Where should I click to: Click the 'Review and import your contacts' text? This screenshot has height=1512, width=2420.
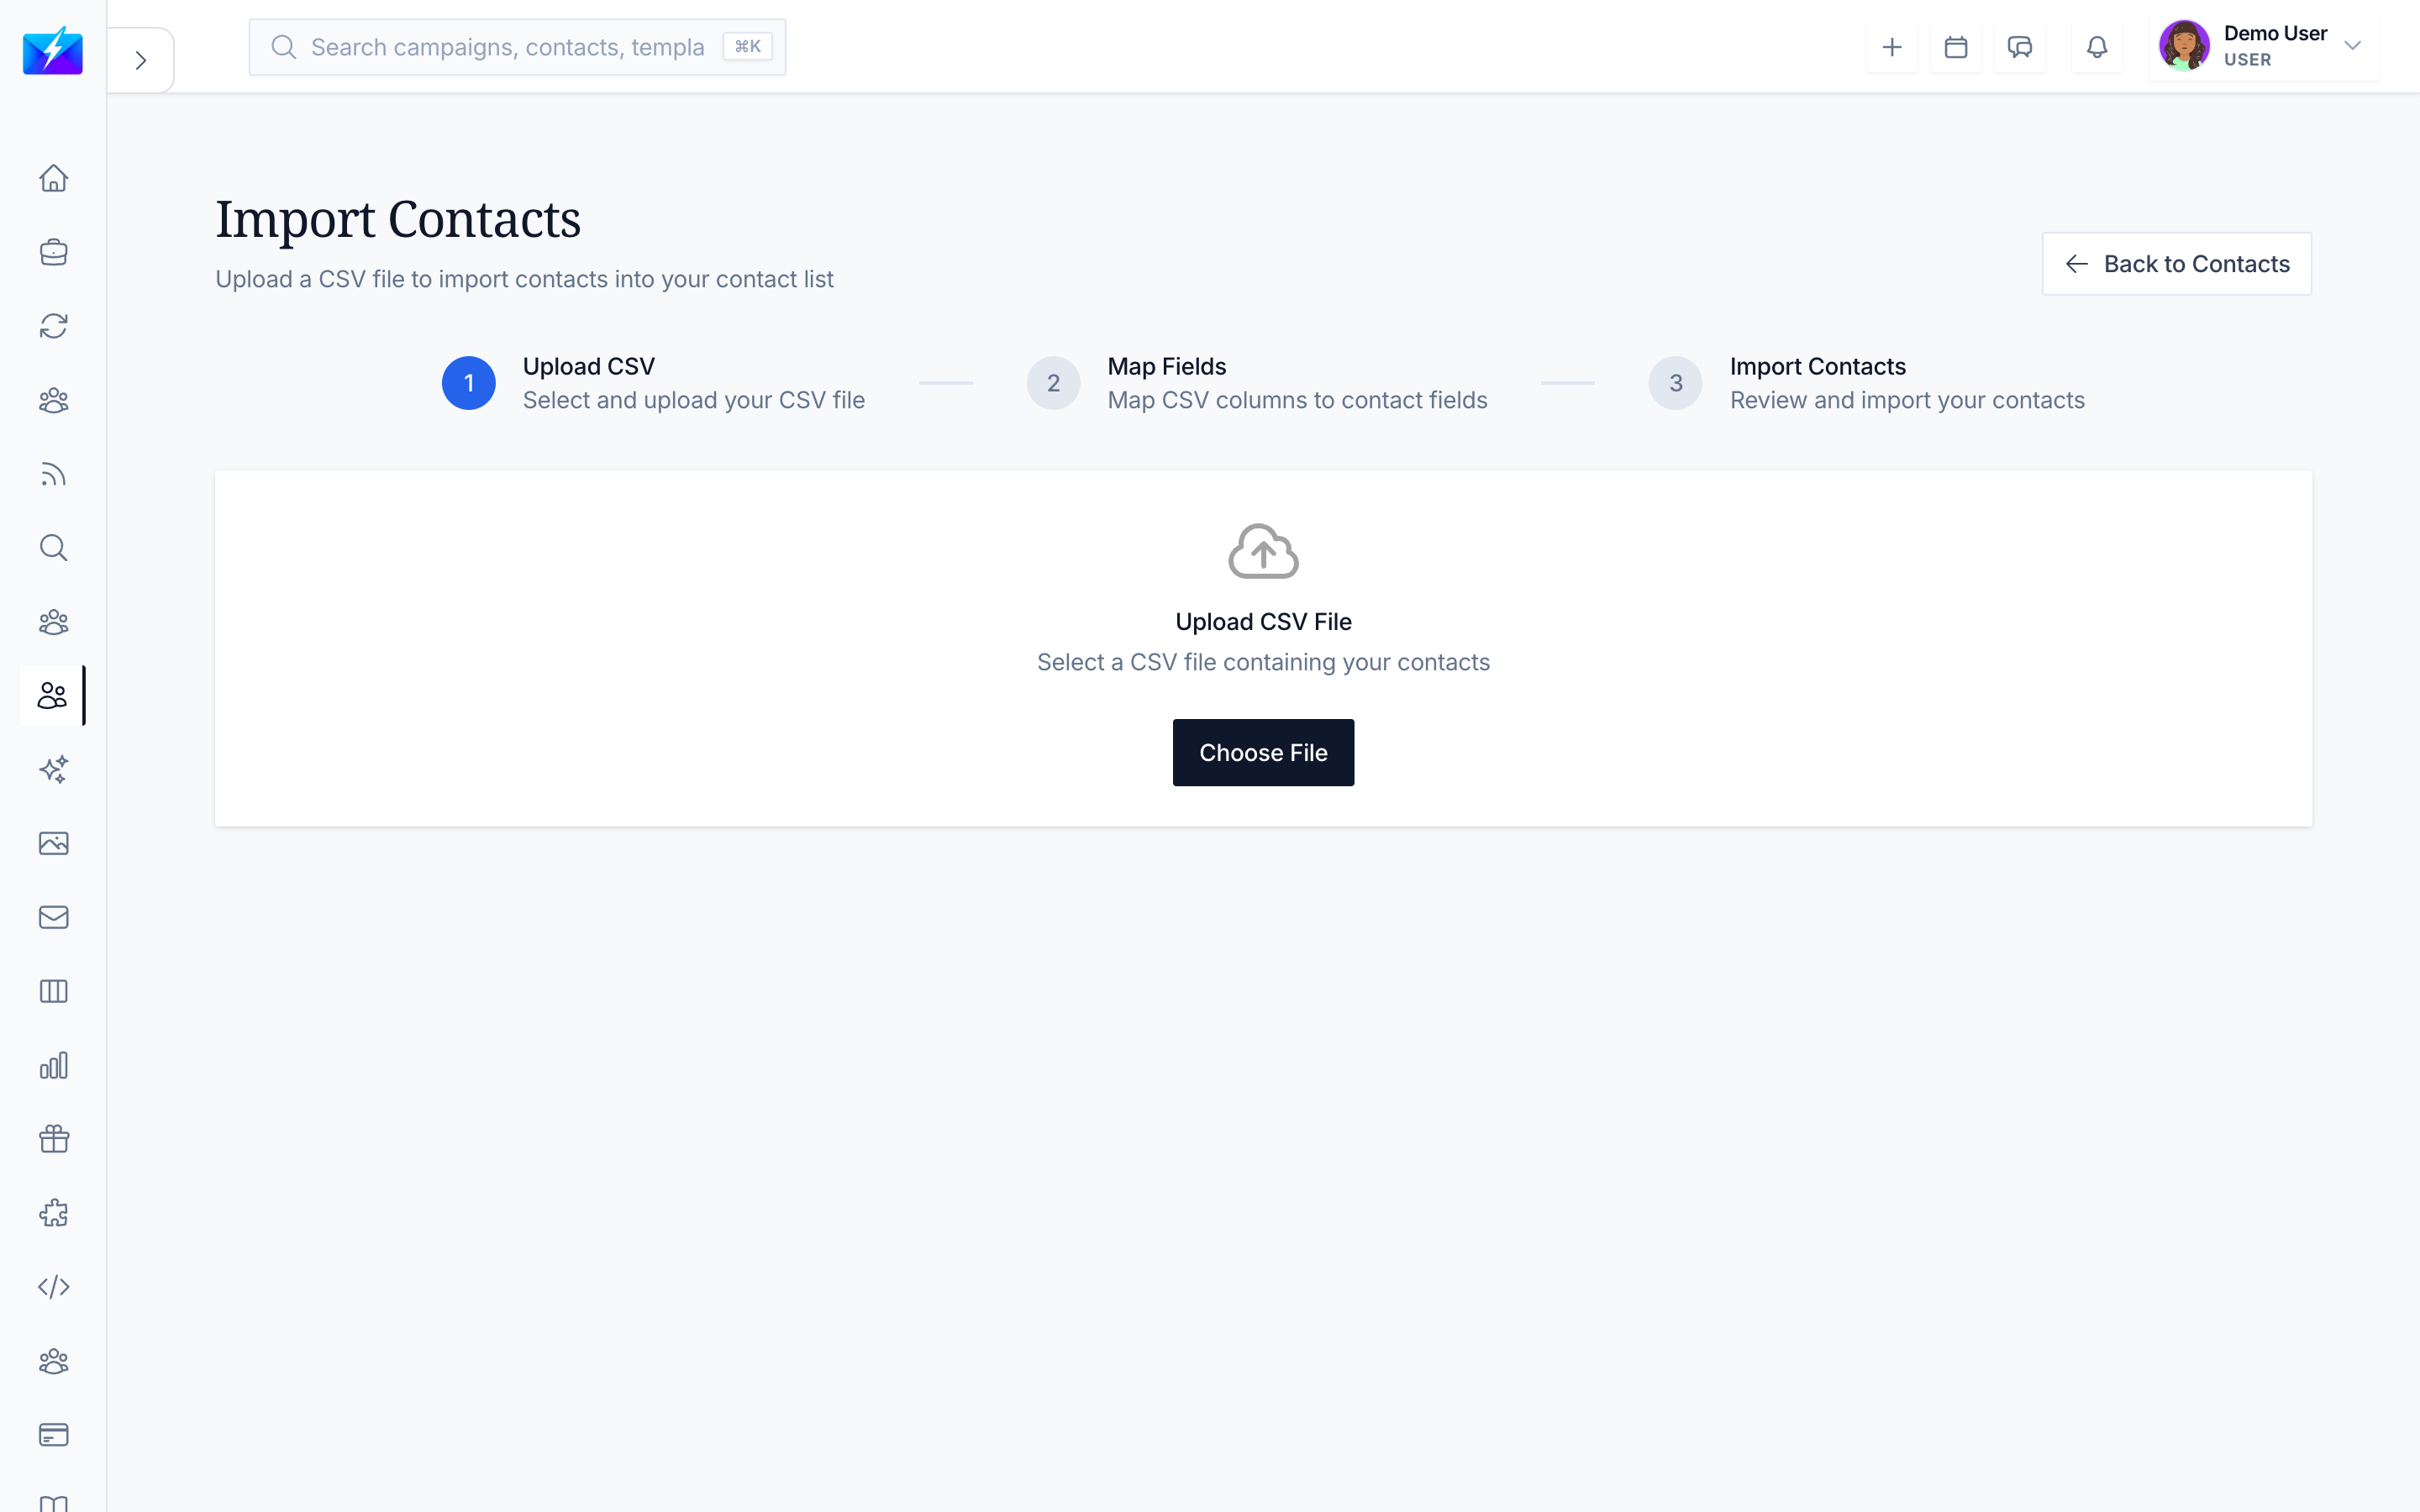(1907, 400)
